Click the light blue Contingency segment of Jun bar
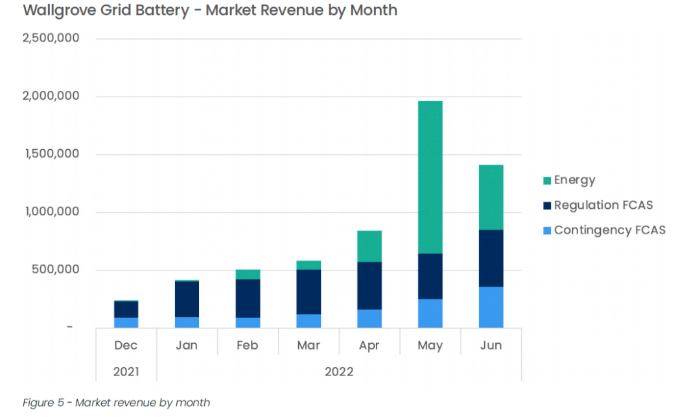Screen dimensions: 700x417 490,307
